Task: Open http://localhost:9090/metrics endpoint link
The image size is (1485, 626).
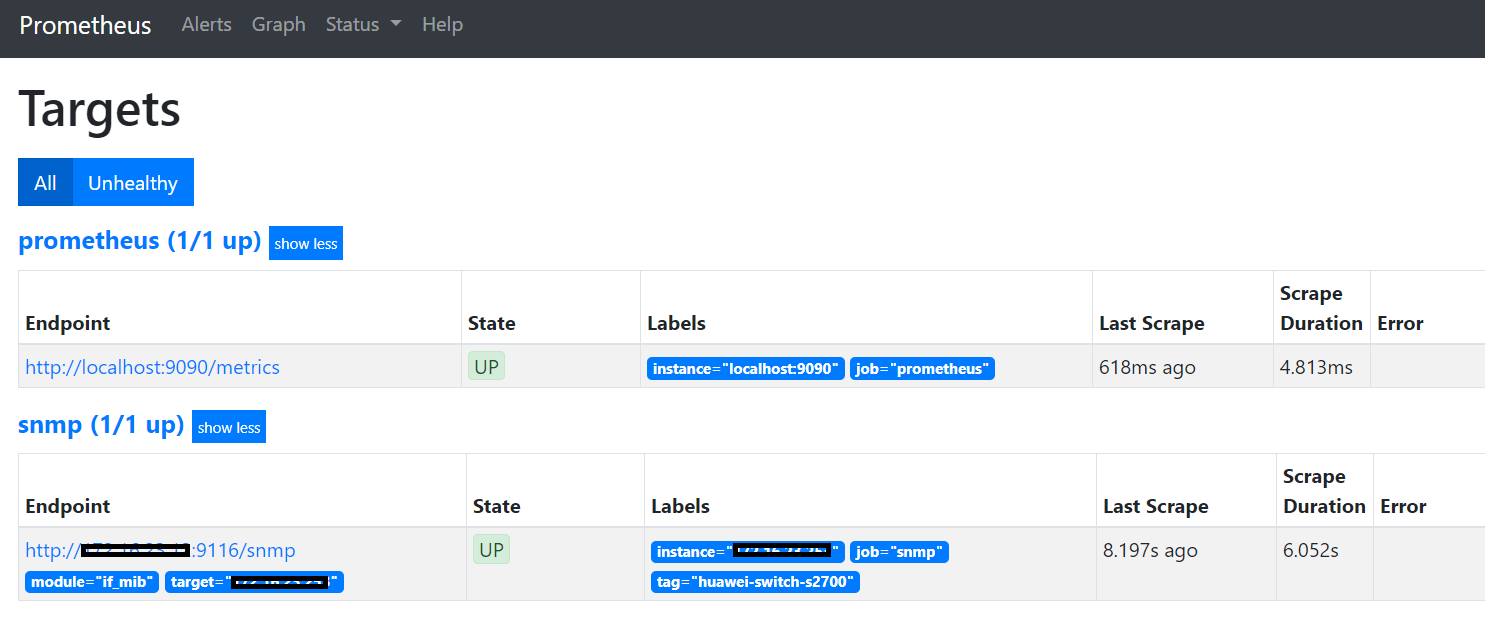Action: point(152,367)
